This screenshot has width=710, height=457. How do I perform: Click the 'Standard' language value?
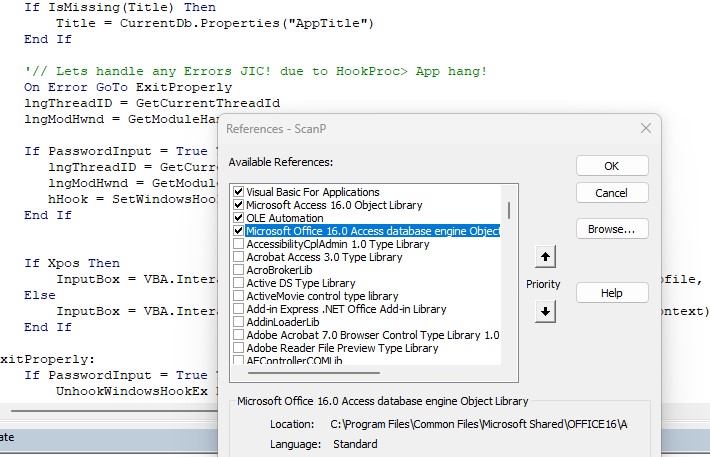coord(355,444)
